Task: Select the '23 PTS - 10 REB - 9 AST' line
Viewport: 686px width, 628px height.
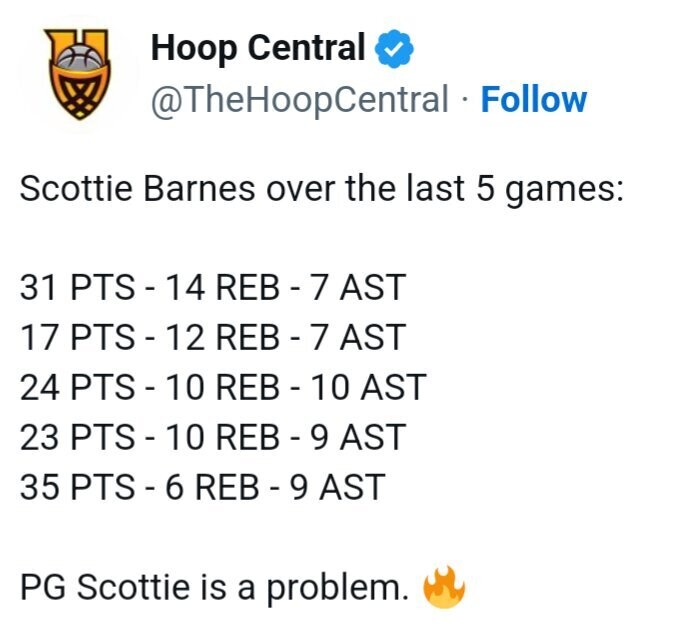Action: coord(212,437)
